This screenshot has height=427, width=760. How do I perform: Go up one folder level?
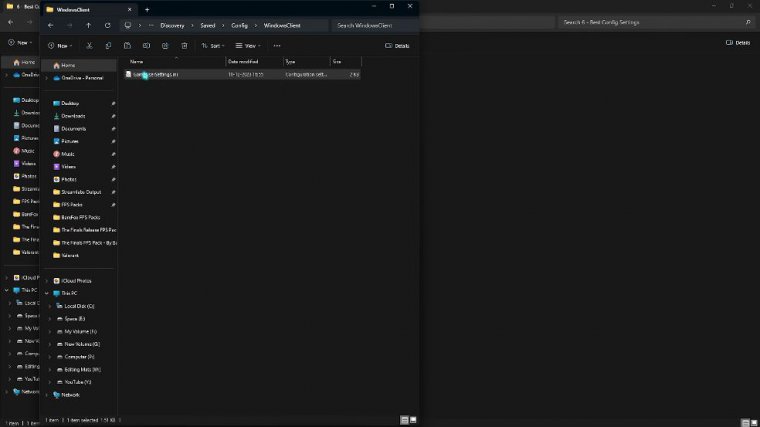point(88,25)
